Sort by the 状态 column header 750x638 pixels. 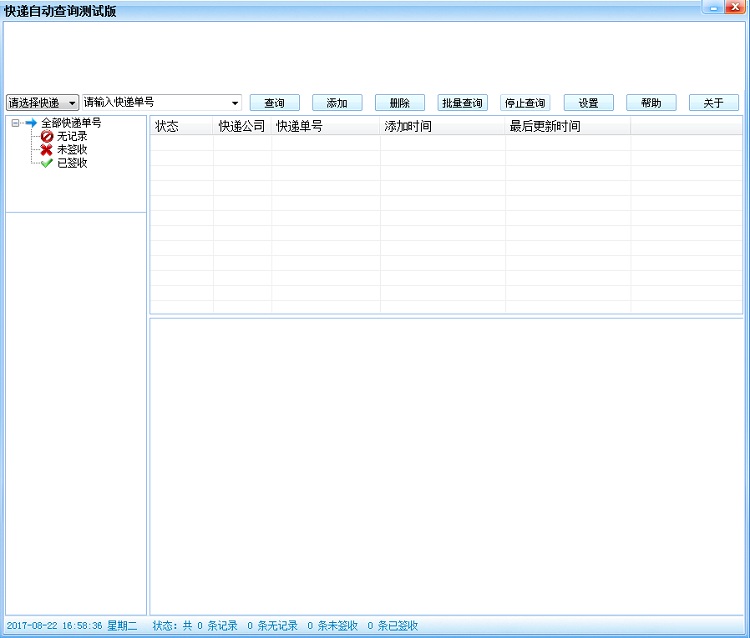point(181,127)
